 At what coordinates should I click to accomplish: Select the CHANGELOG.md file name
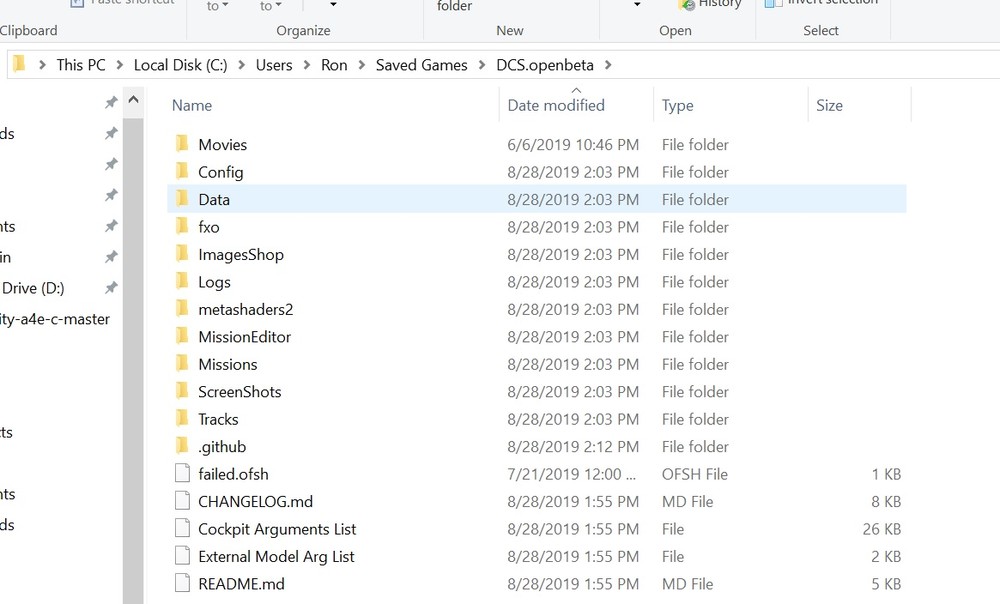256,501
